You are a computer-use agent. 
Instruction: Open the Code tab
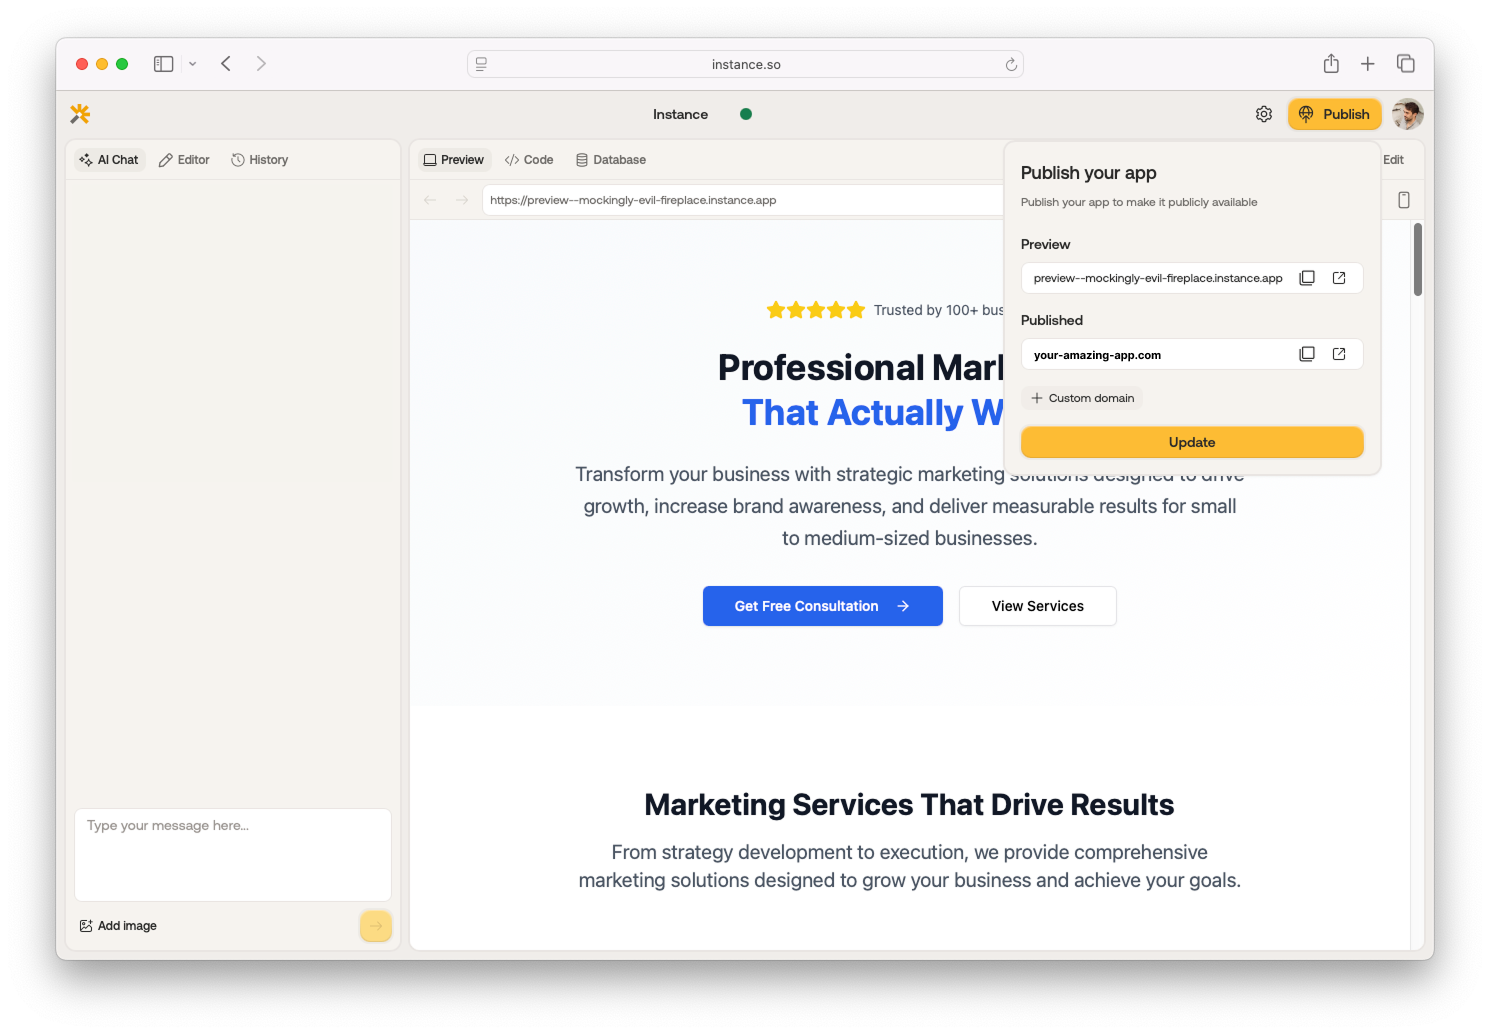[x=529, y=160]
